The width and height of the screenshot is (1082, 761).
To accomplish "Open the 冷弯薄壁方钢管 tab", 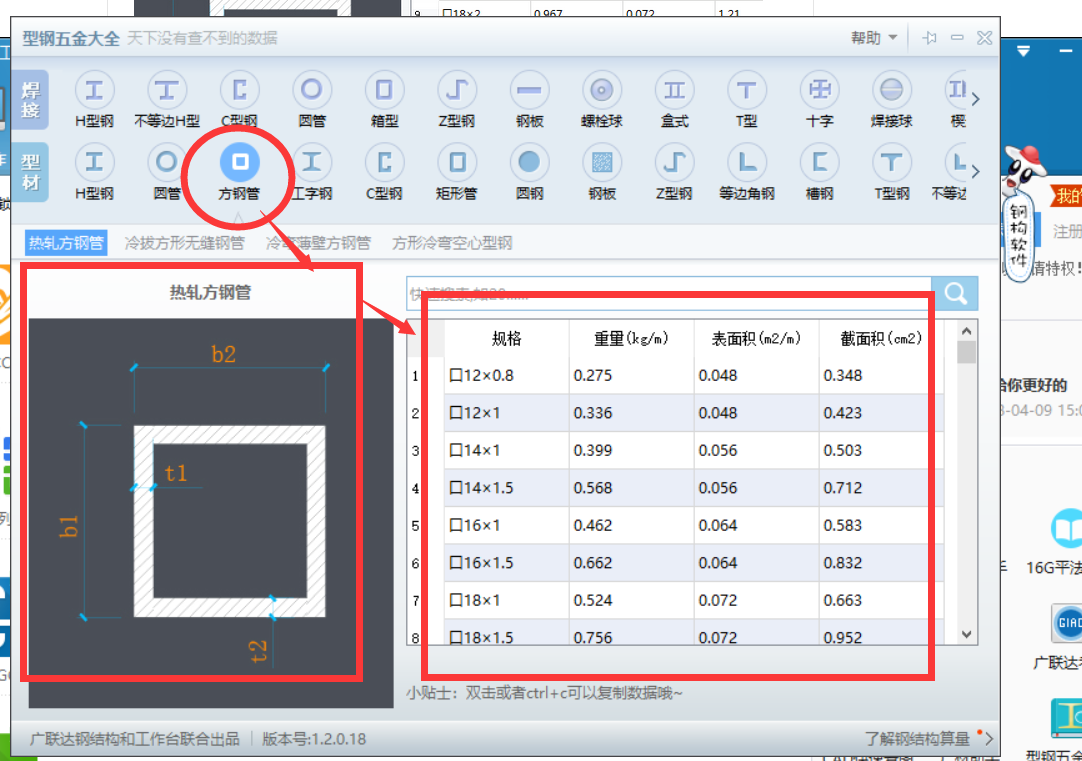I will tap(318, 243).
